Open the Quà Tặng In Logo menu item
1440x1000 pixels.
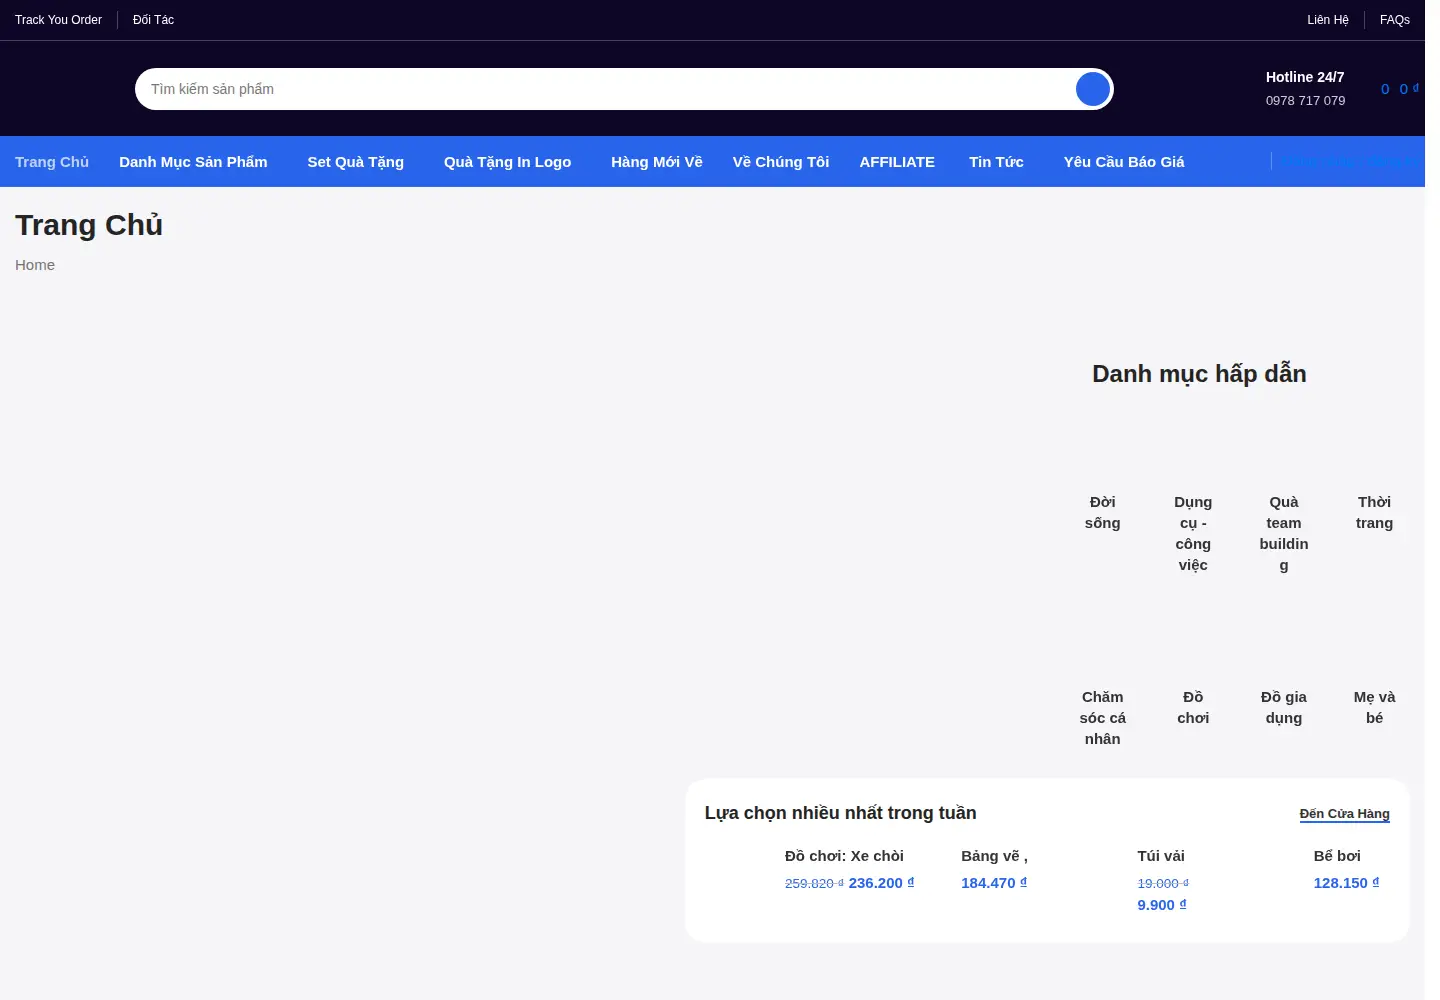(507, 162)
